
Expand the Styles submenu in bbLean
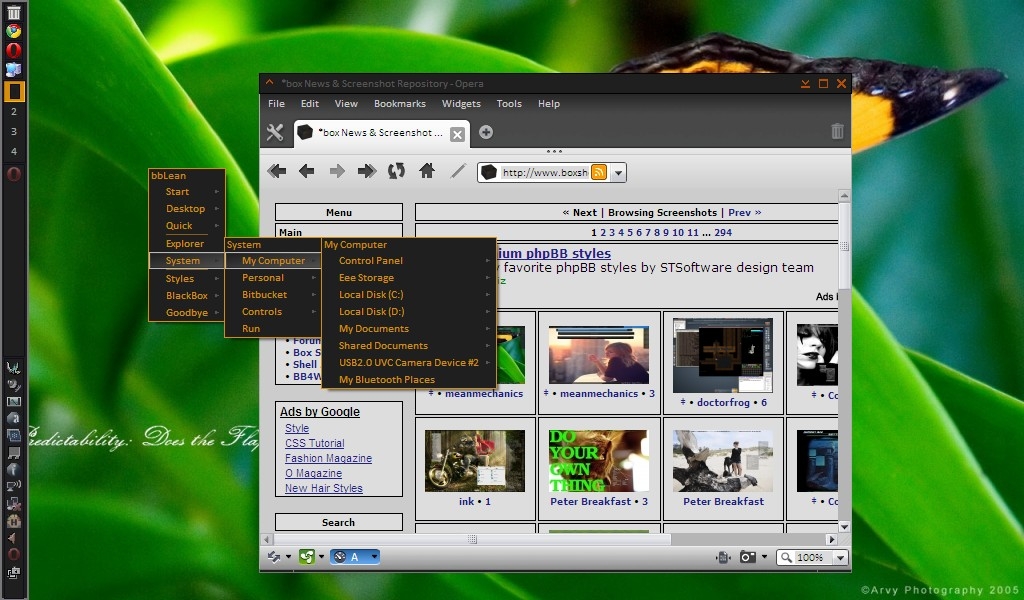(187, 278)
